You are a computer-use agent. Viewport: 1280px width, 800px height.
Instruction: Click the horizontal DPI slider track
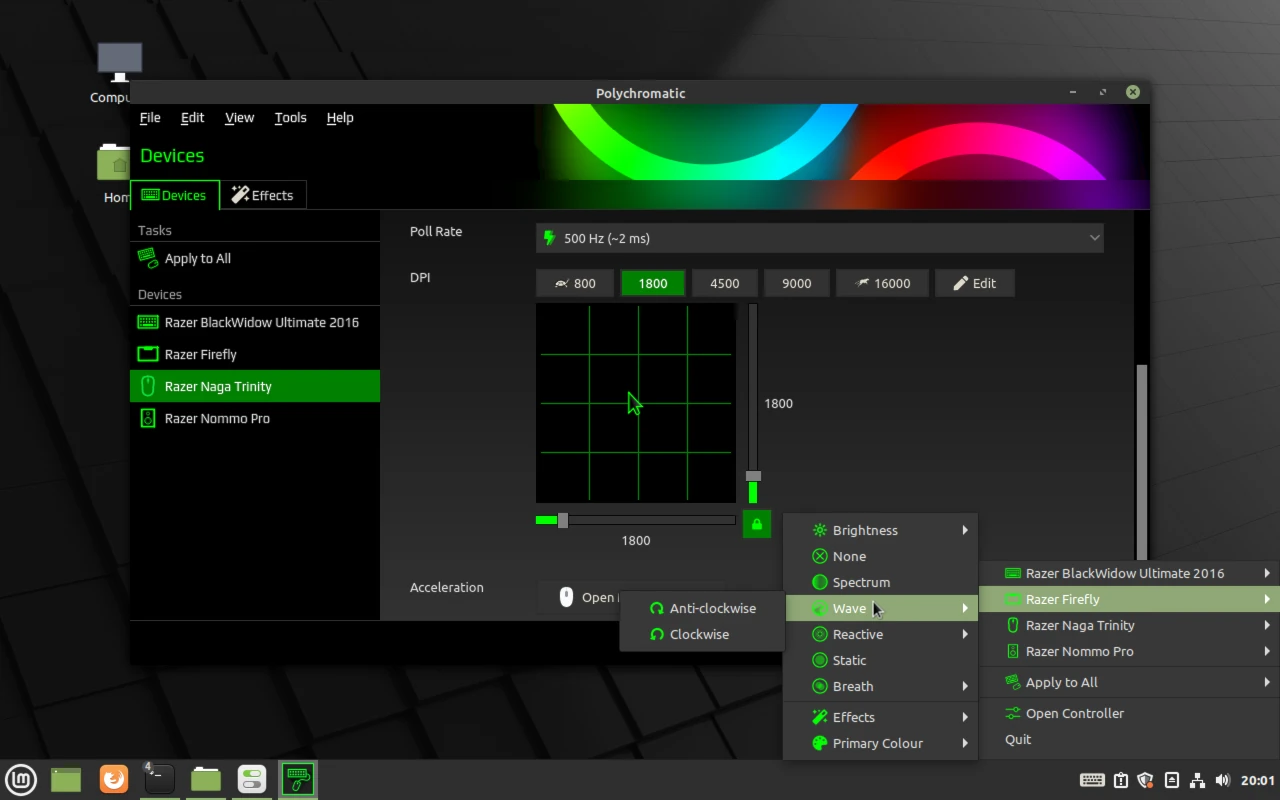[x=636, y=520]
